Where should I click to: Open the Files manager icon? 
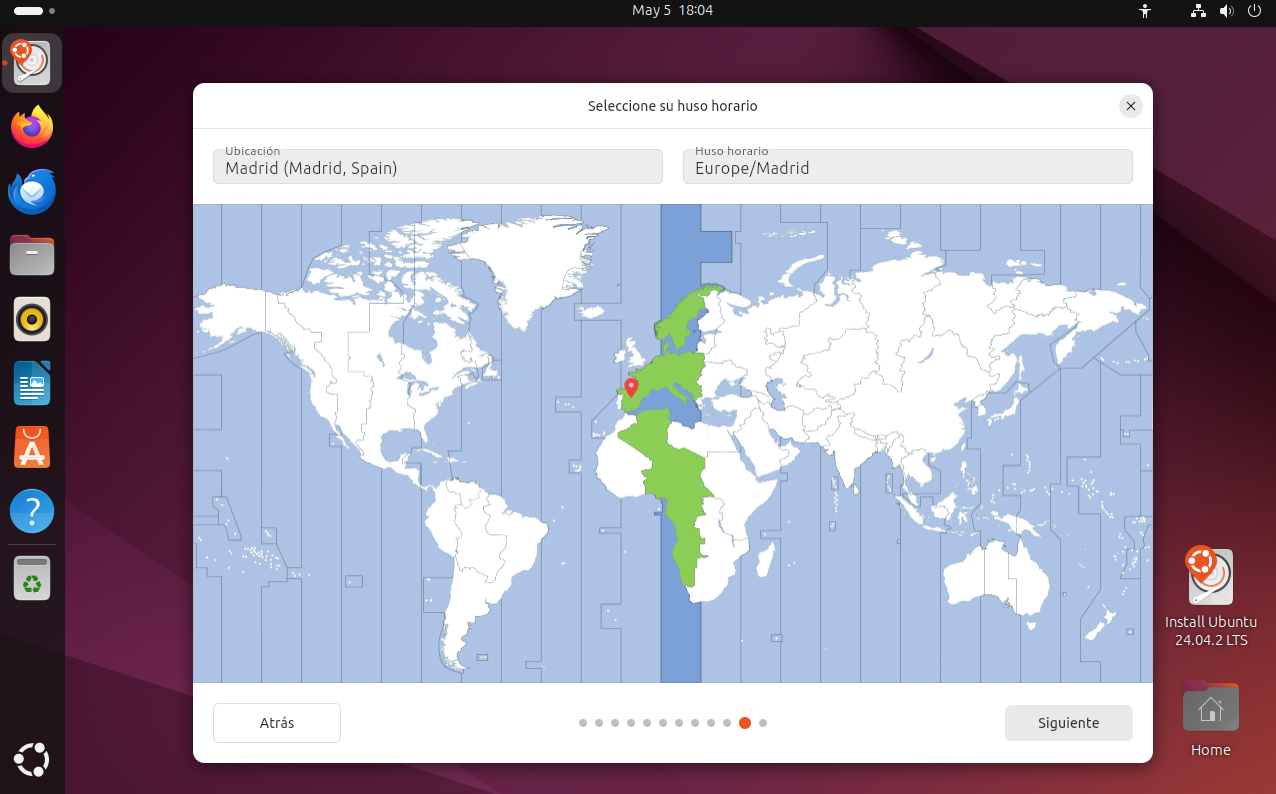[32, 256]
